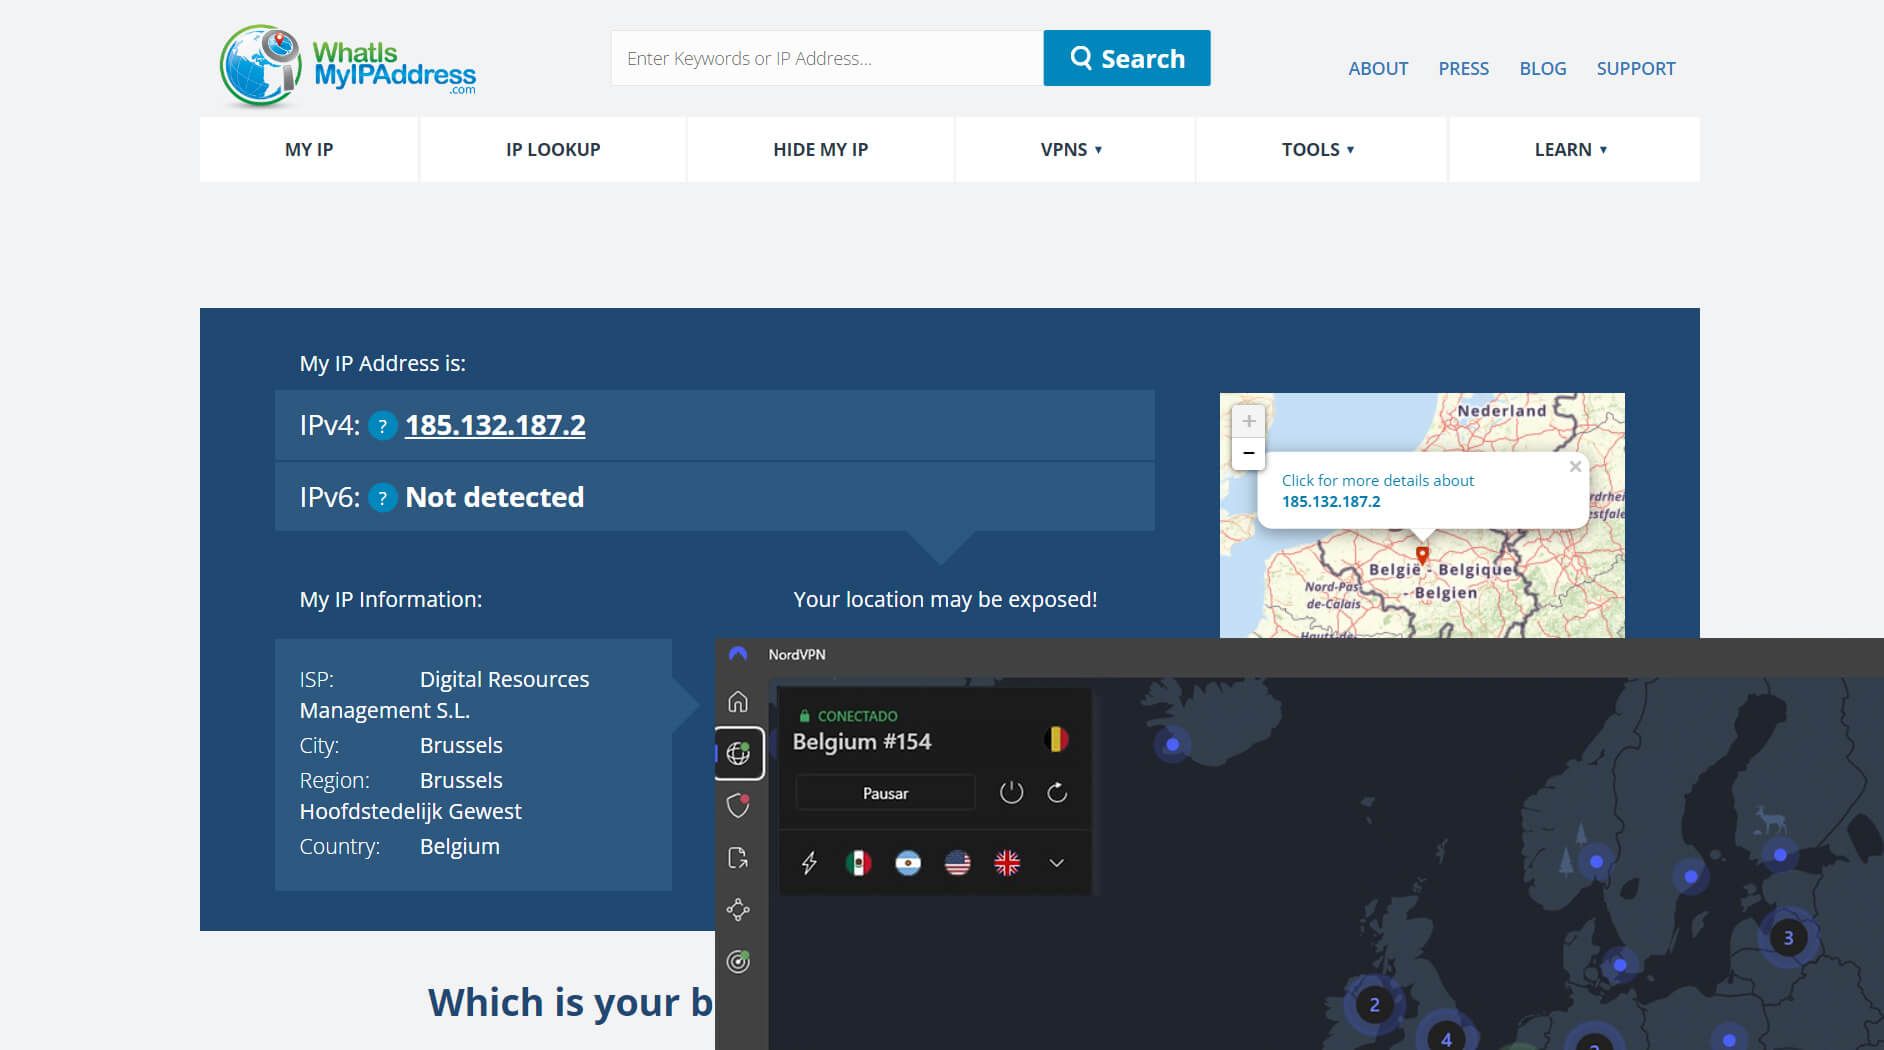Go to the HIDE MY IP tab
The height and width of the screenshot is (1050, 1884).
(820, 149)
